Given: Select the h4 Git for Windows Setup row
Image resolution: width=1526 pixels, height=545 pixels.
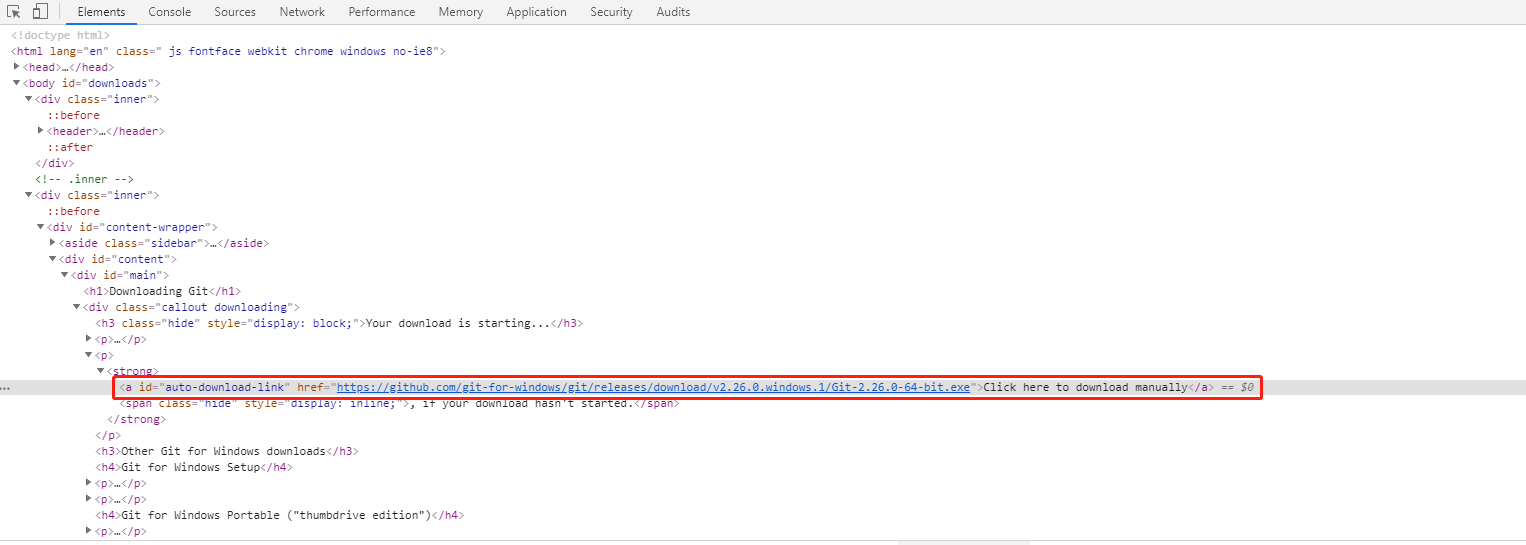Looking at the screenshot, I should click(x=193, y=467).
